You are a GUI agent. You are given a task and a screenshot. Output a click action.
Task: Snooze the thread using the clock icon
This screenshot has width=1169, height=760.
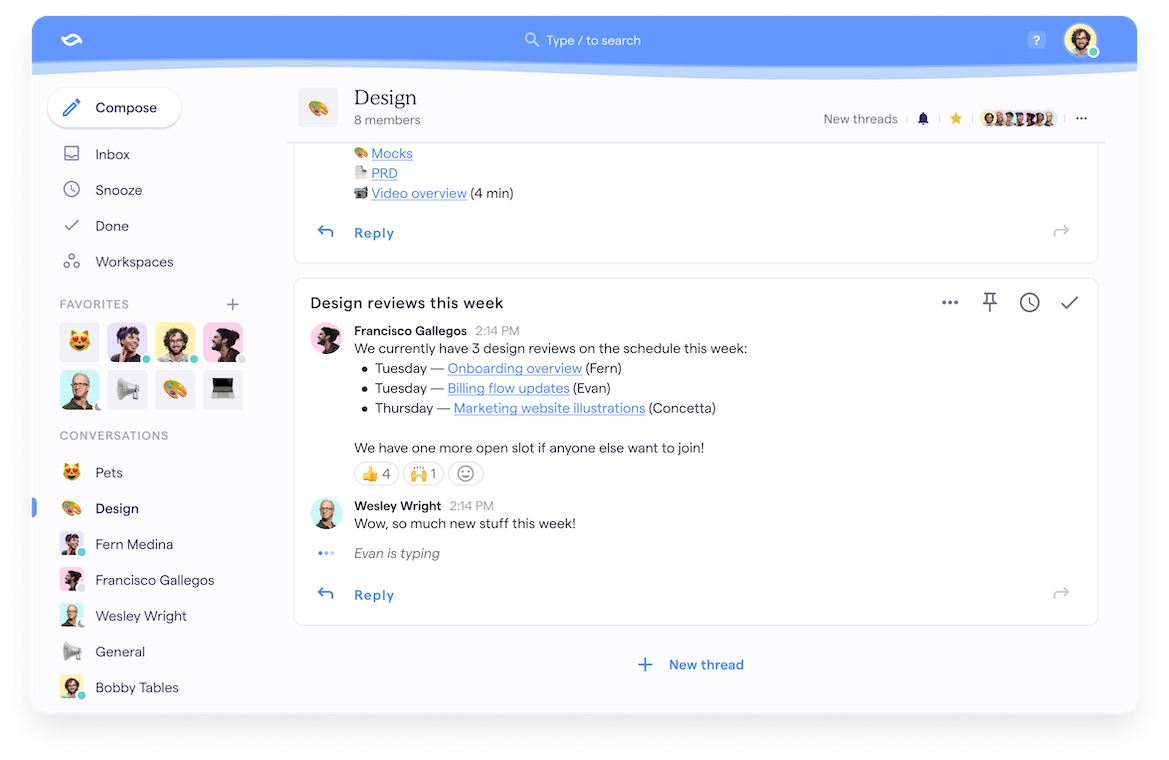(x=1029, y=302)
